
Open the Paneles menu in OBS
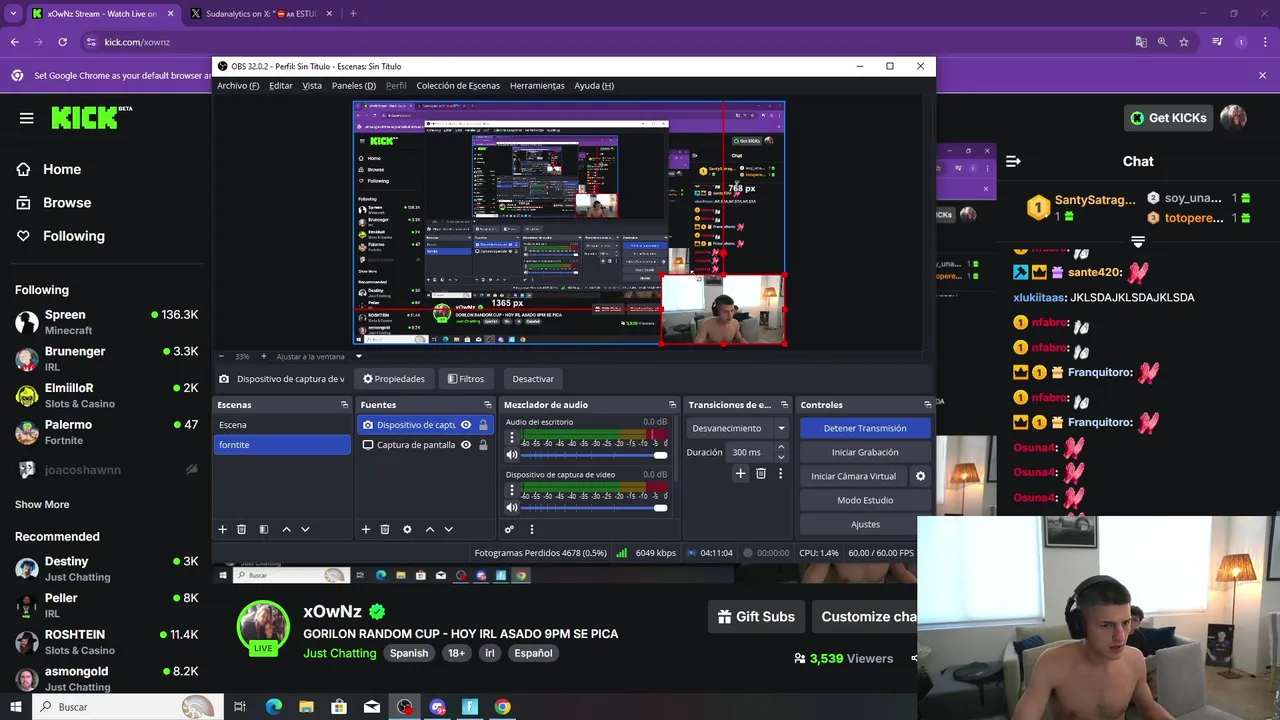354,86
